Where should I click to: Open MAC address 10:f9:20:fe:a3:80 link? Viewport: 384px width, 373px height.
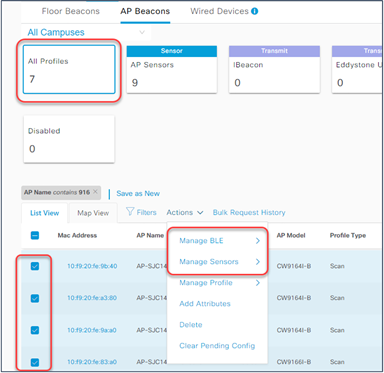click(x=92, y=298)
